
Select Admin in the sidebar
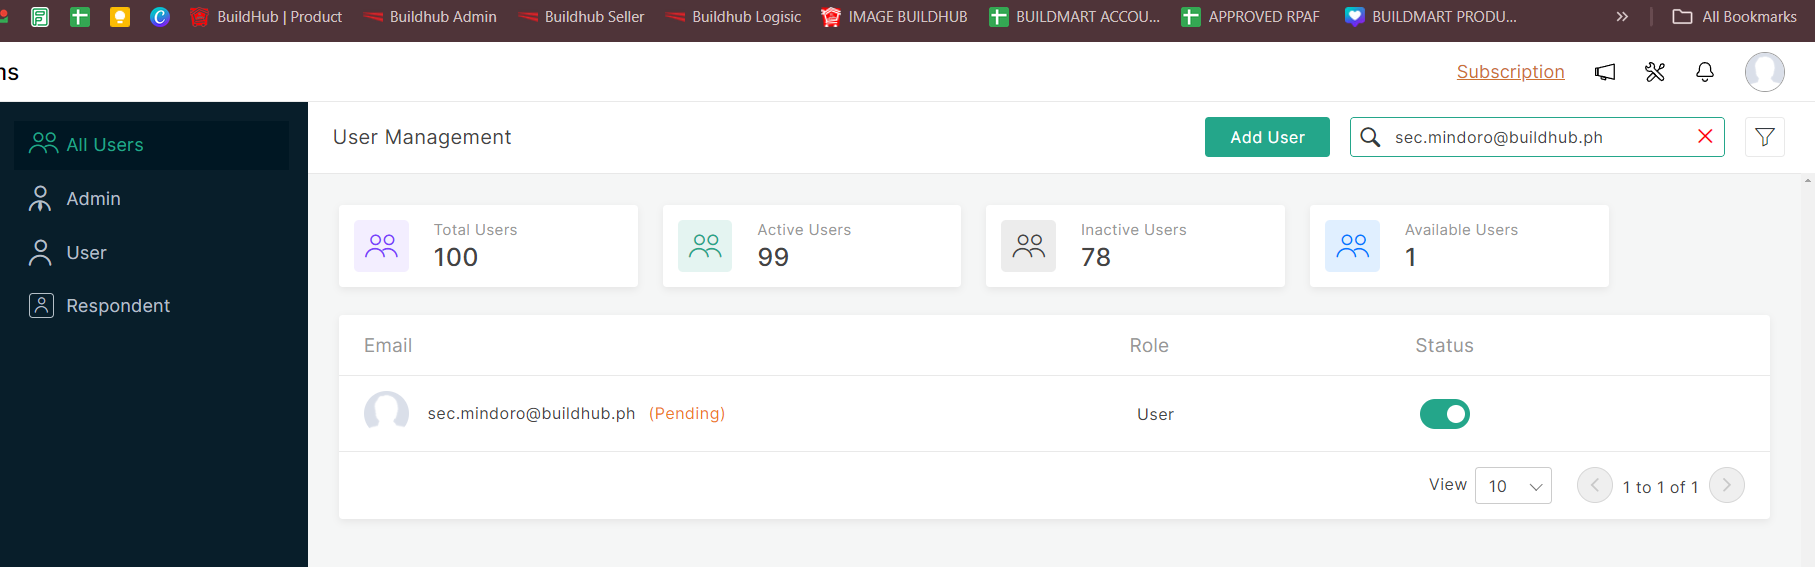point(93,199)
